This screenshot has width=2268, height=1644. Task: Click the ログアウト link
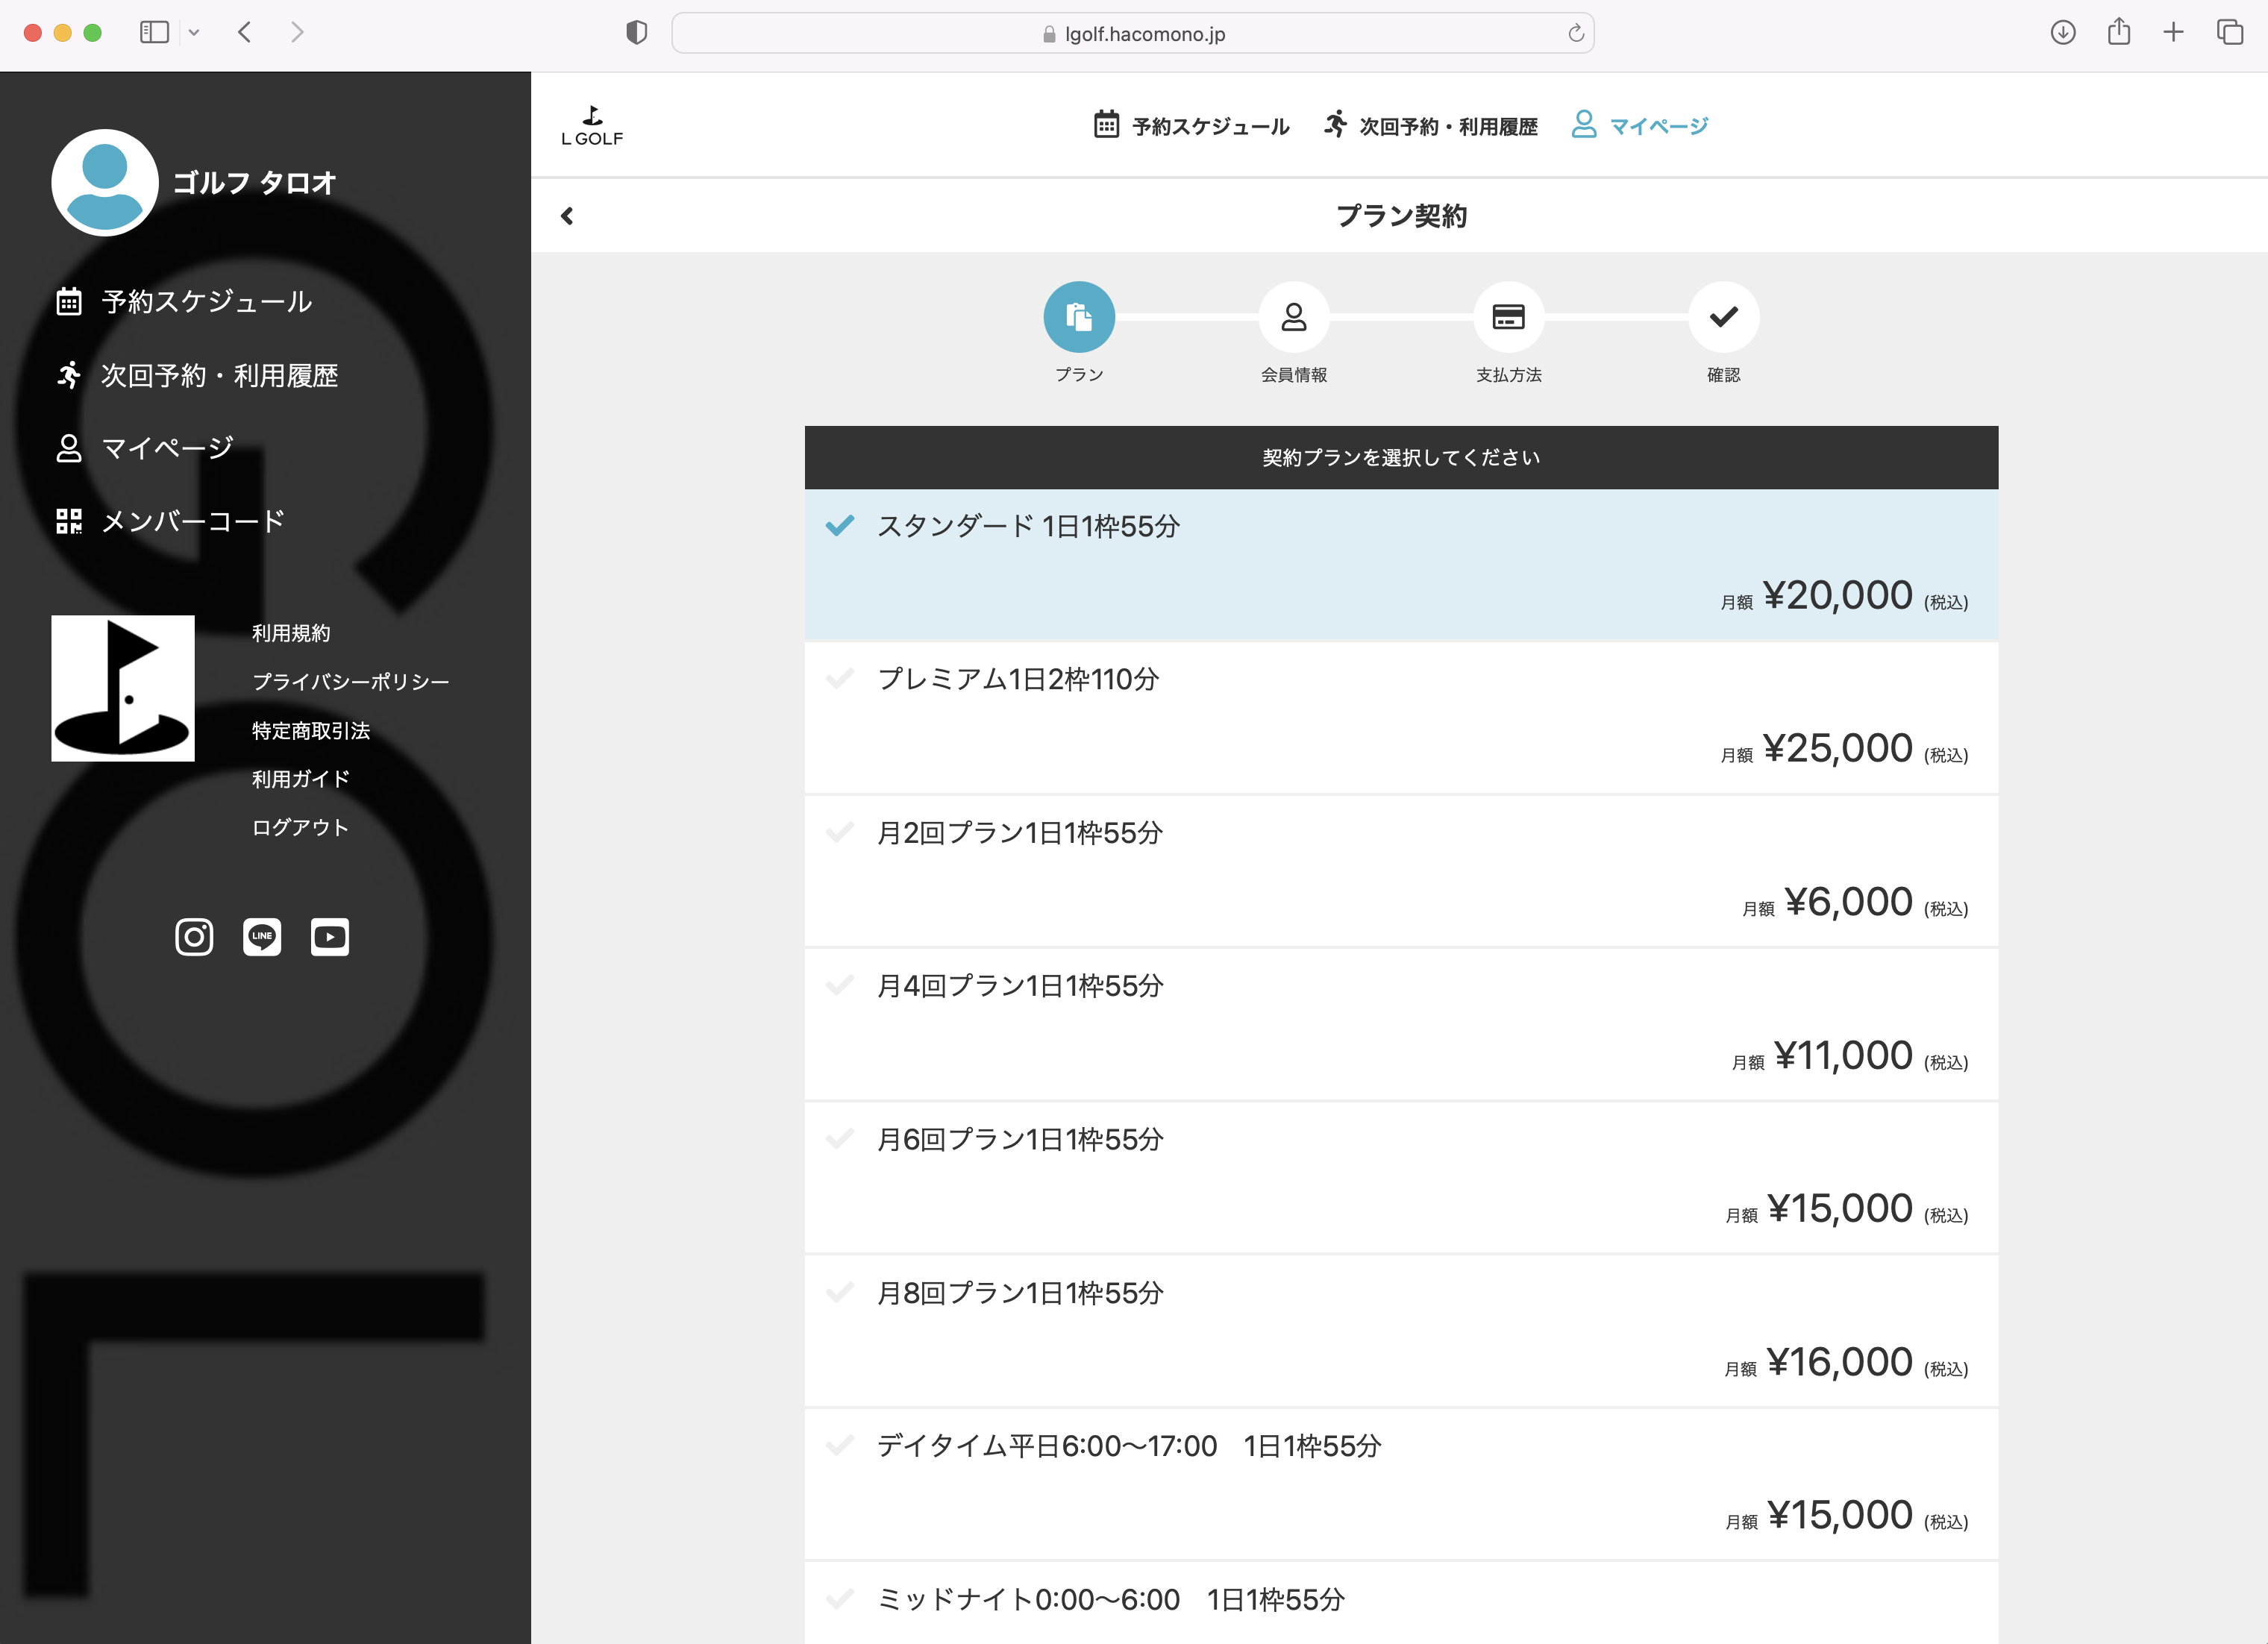300,827
